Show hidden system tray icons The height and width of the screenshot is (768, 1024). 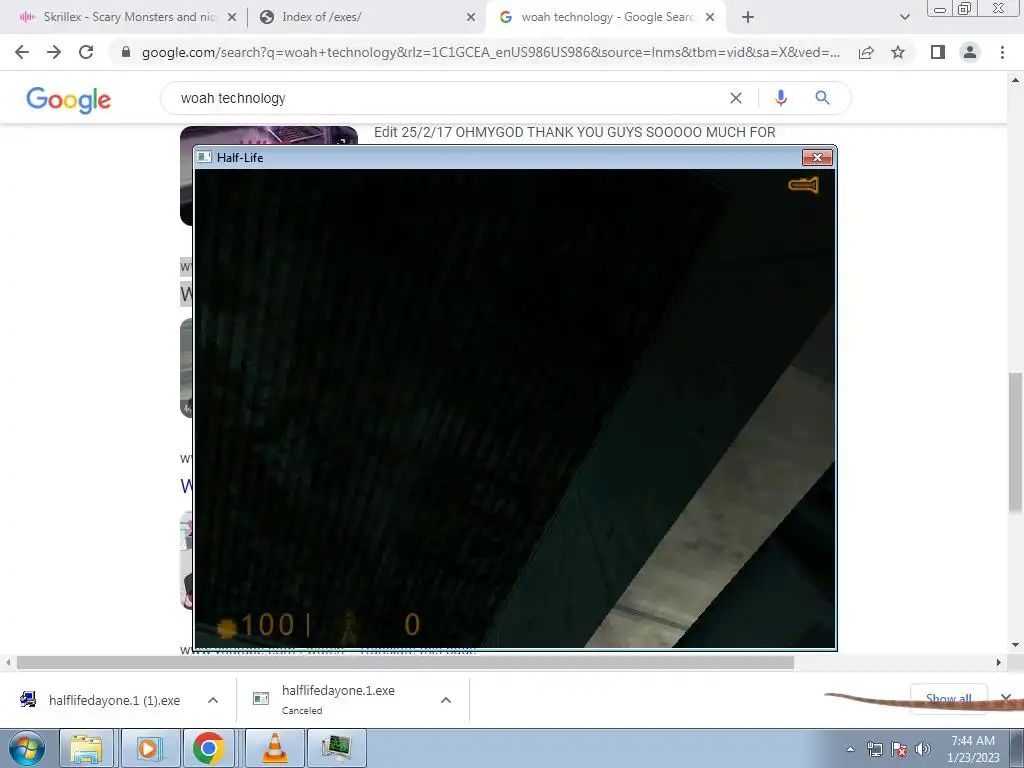(x=850, y=749)
